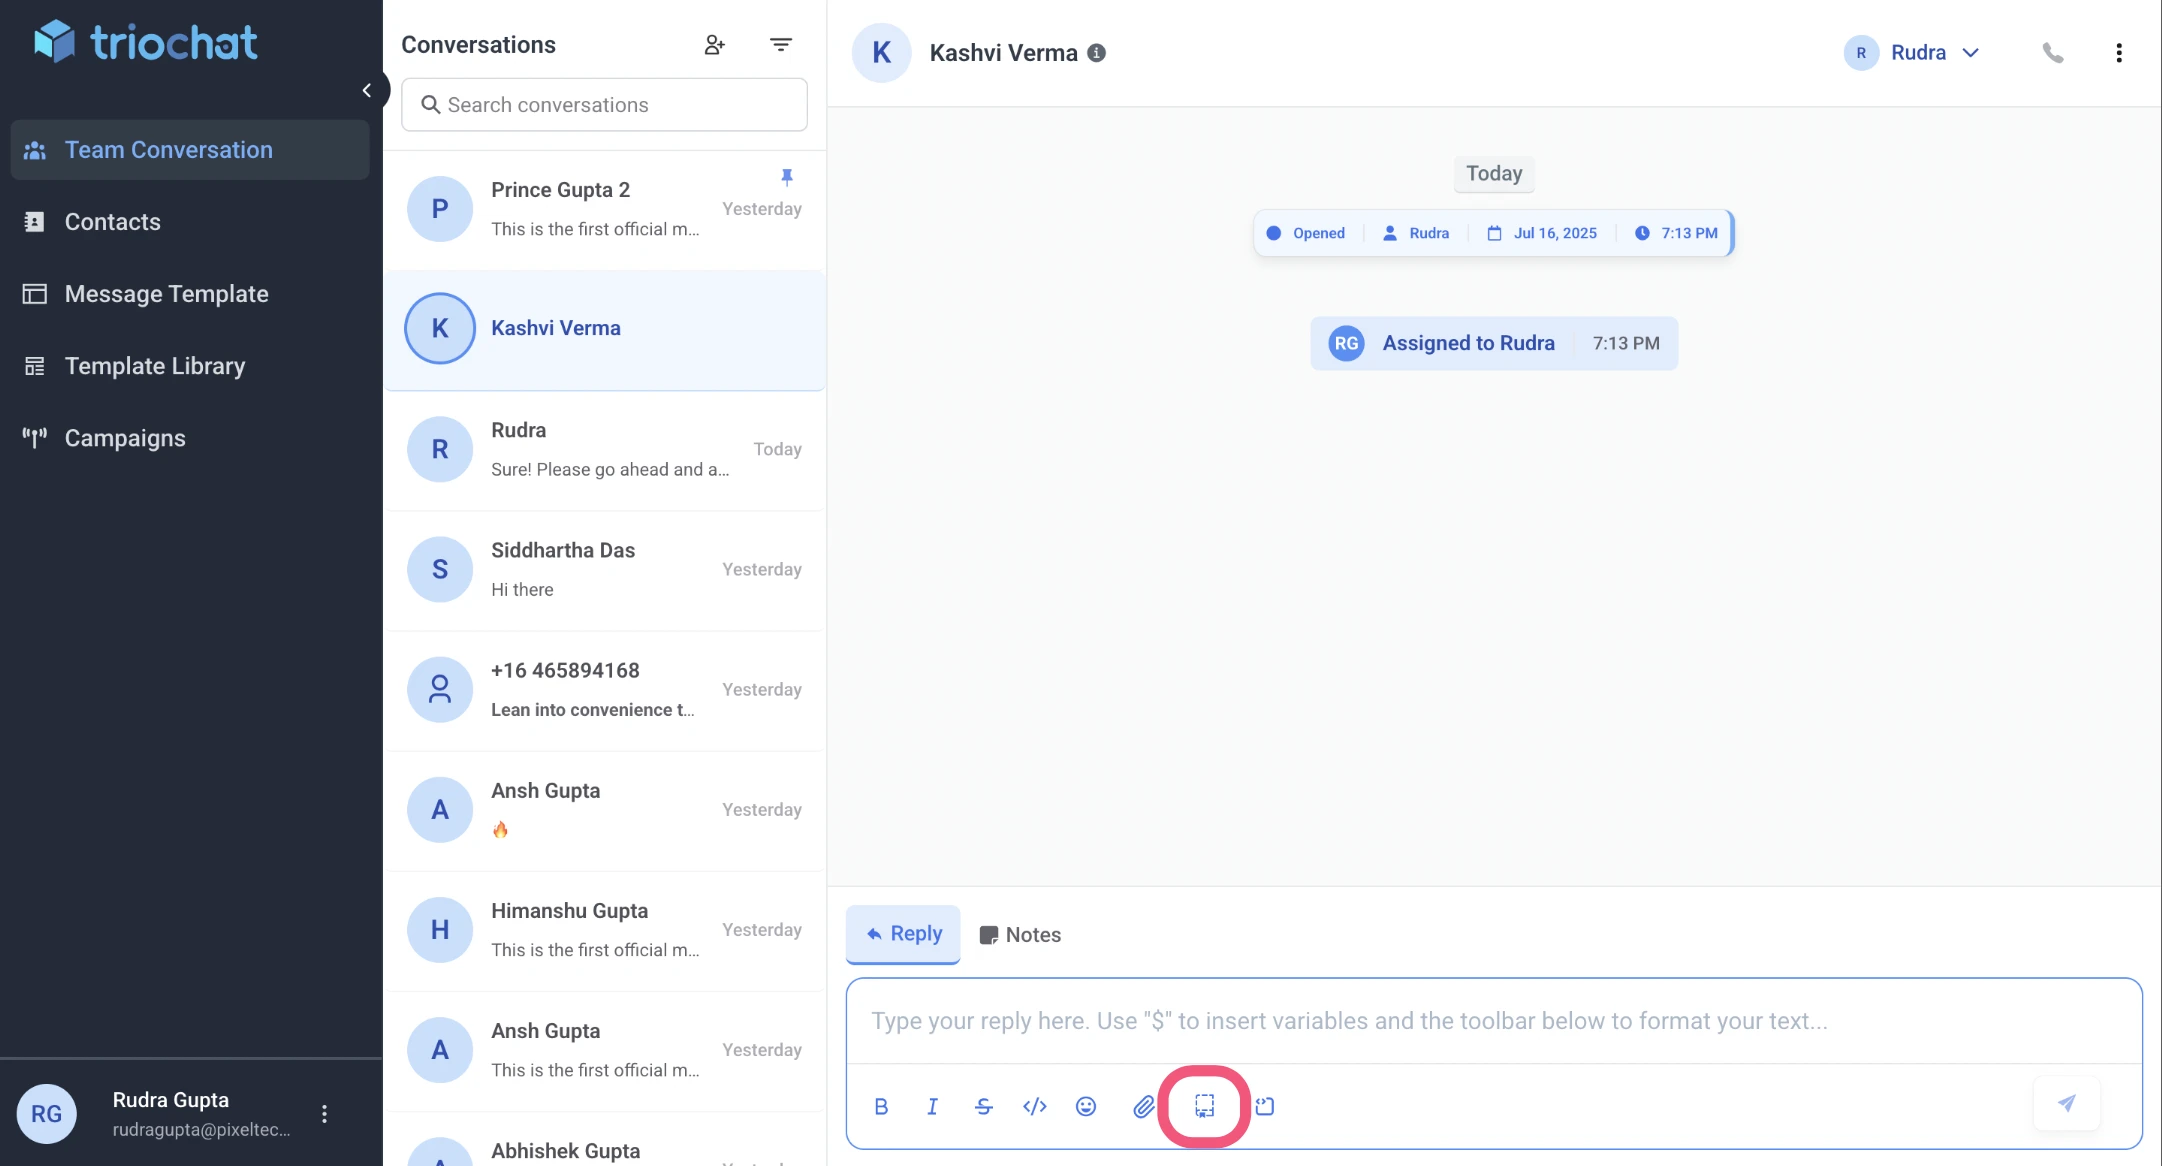Open the chat header three-dot menu
This screenshot has height=1166, width=2162.
[2118, 53]
